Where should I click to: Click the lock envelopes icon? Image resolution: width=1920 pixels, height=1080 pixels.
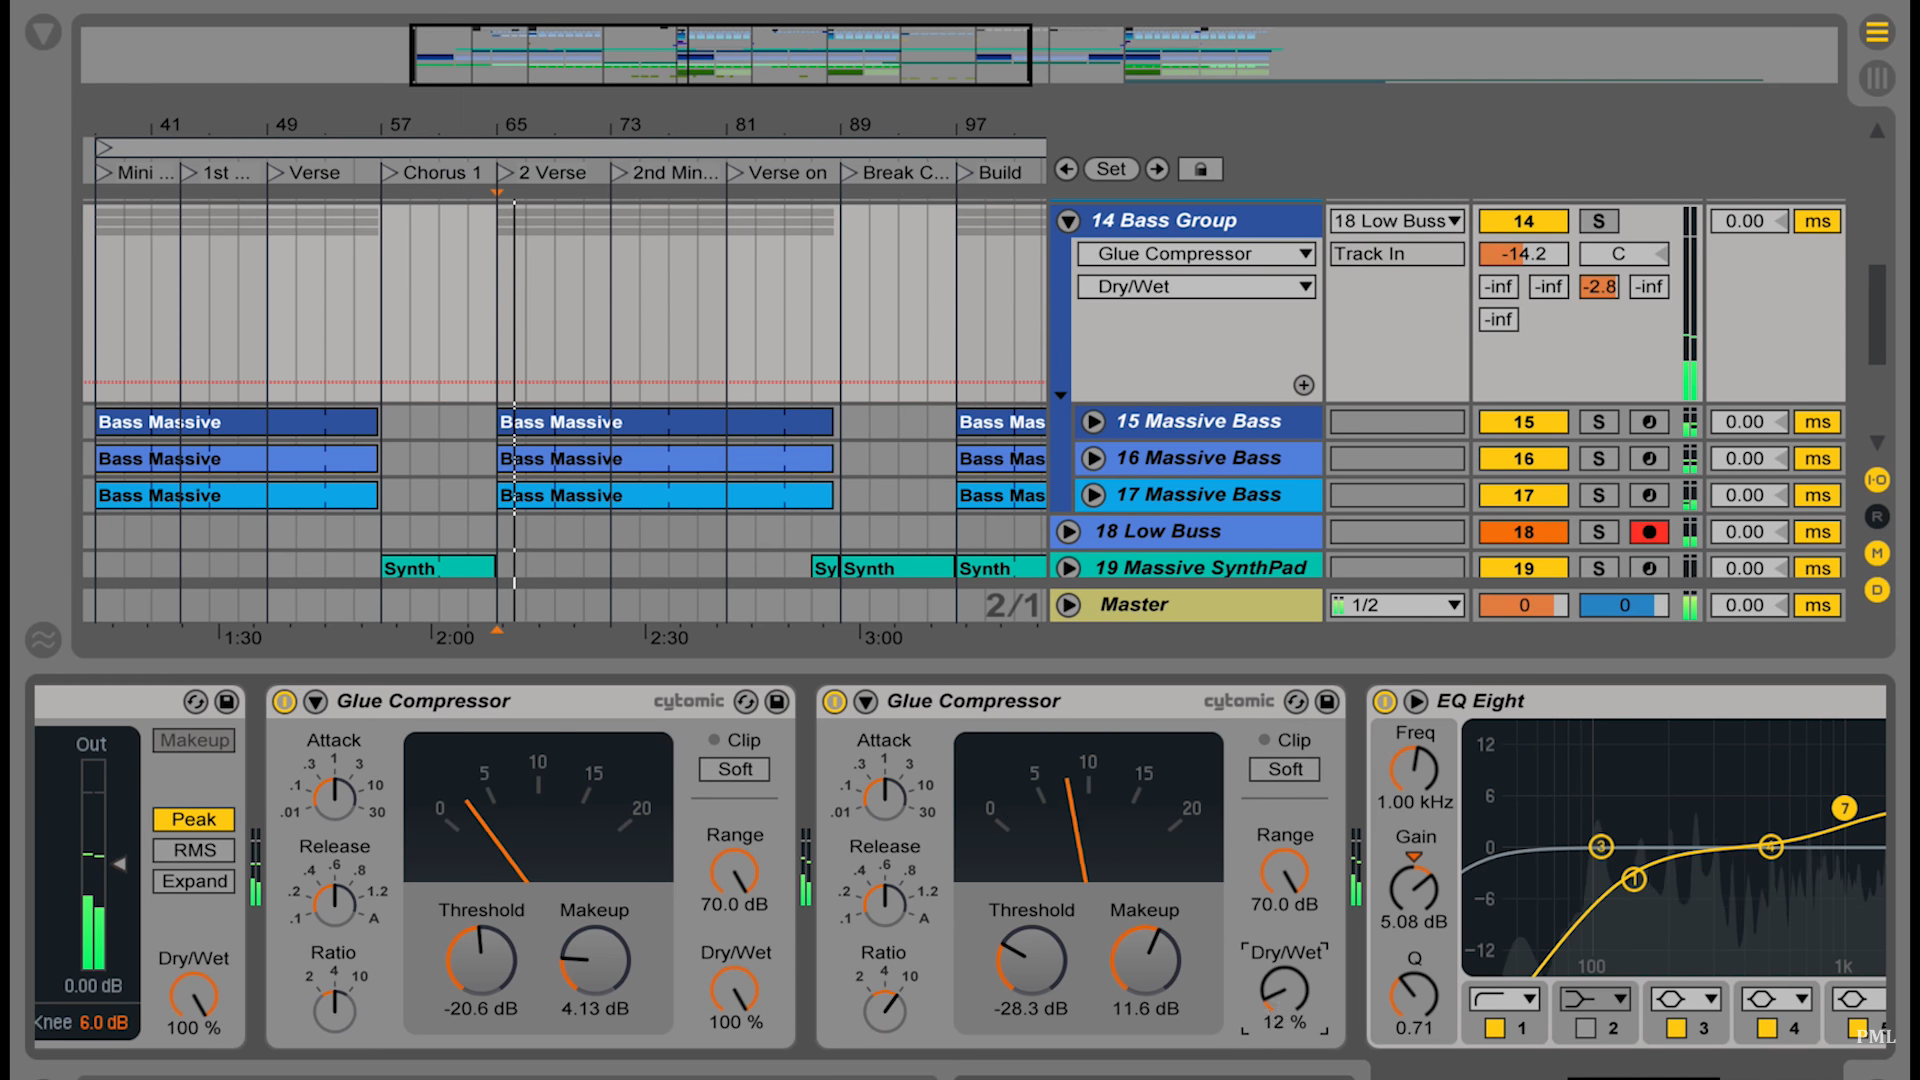[1200, 169]
